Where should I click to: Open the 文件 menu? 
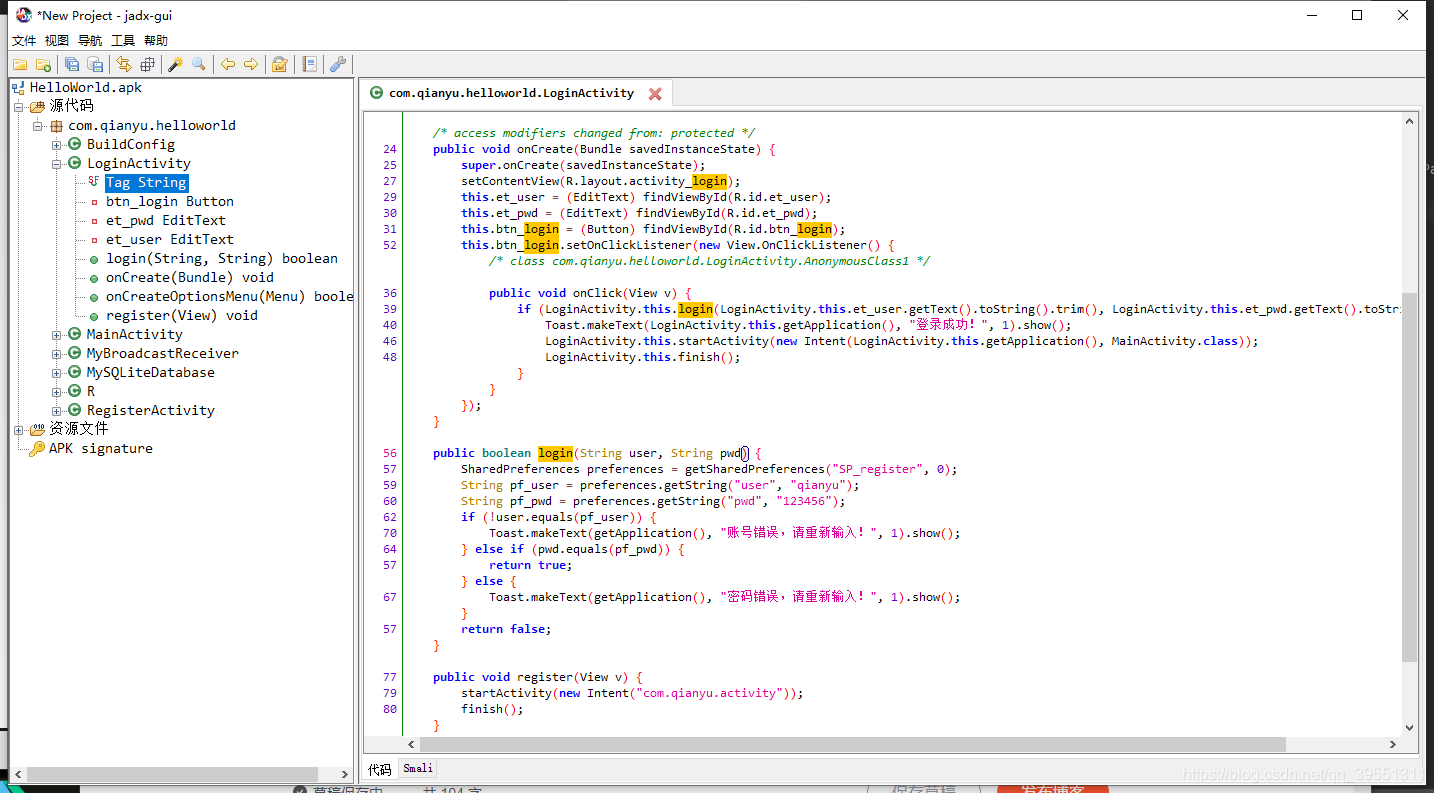coord(24,40)
